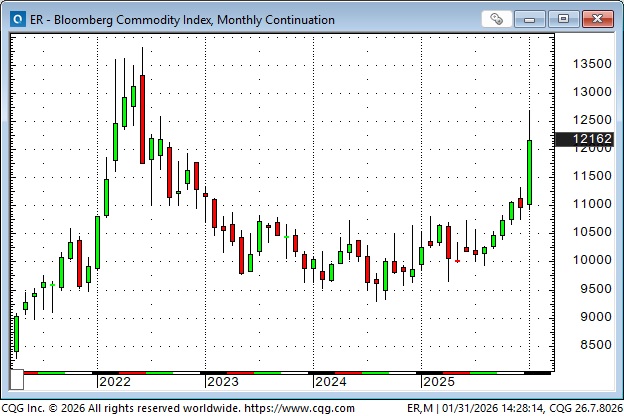Click the 2022 year label on time axis

115,382
